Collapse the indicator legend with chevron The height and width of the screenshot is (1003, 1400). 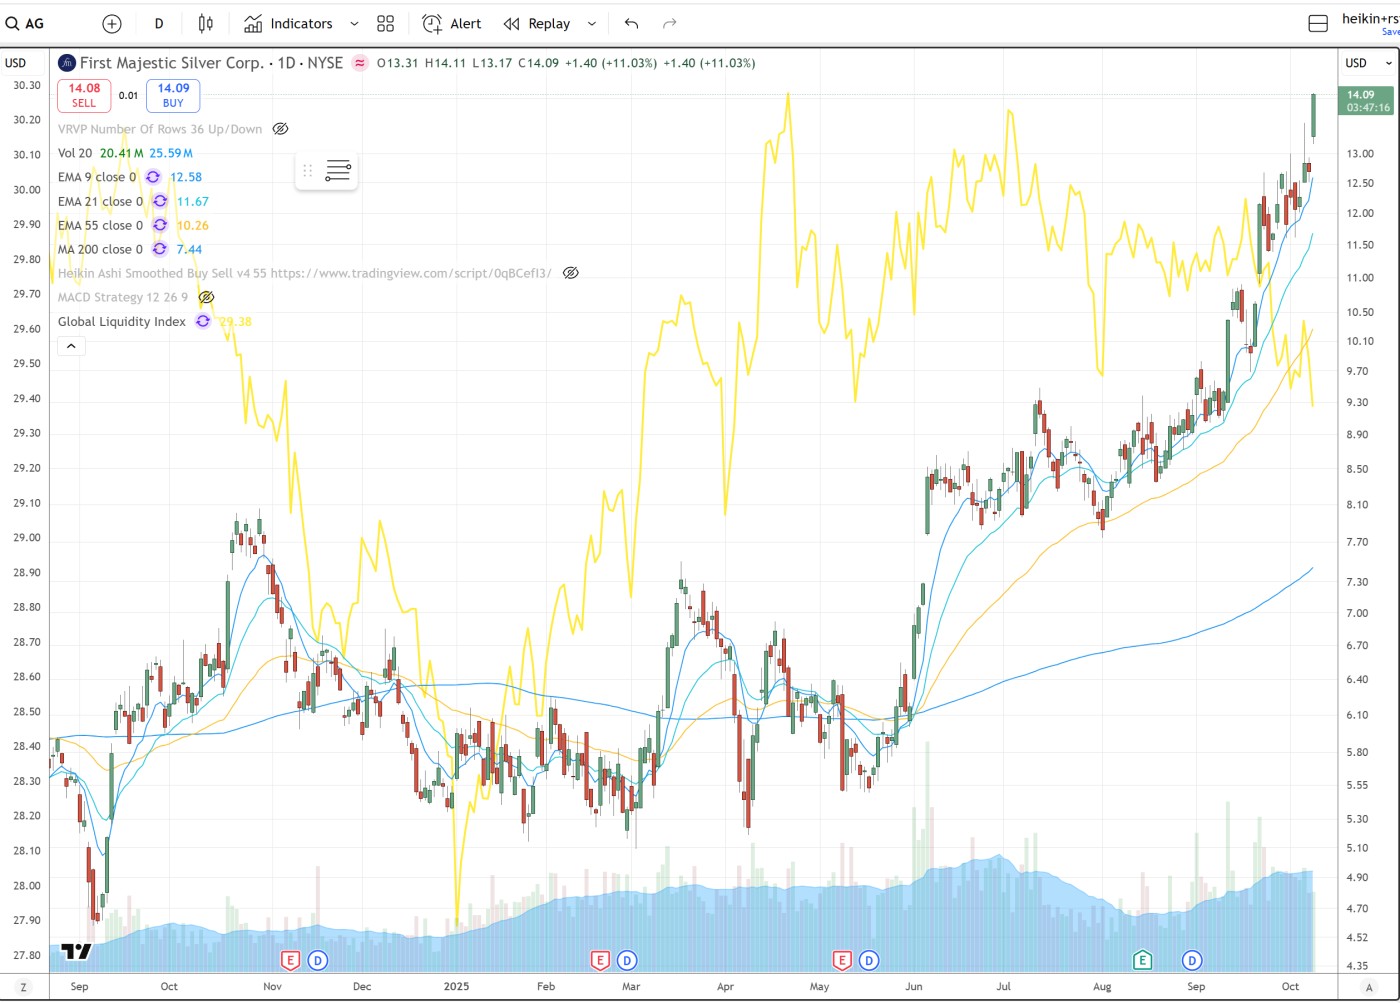[x=71, y=346]
